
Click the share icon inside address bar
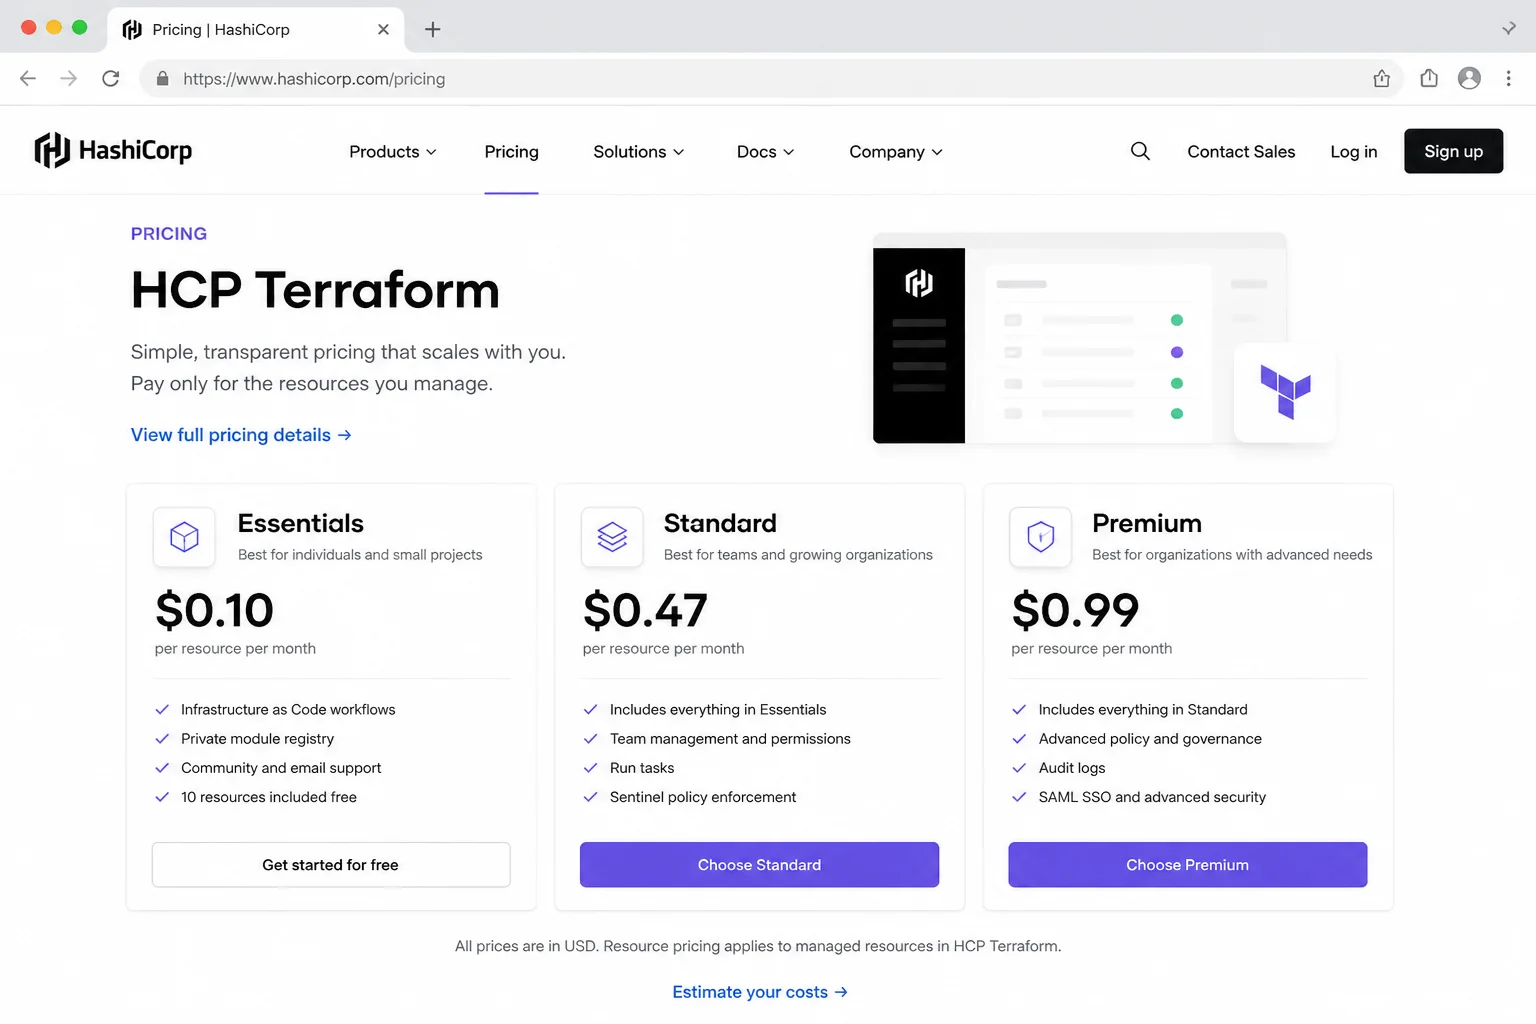(1382, 79)
